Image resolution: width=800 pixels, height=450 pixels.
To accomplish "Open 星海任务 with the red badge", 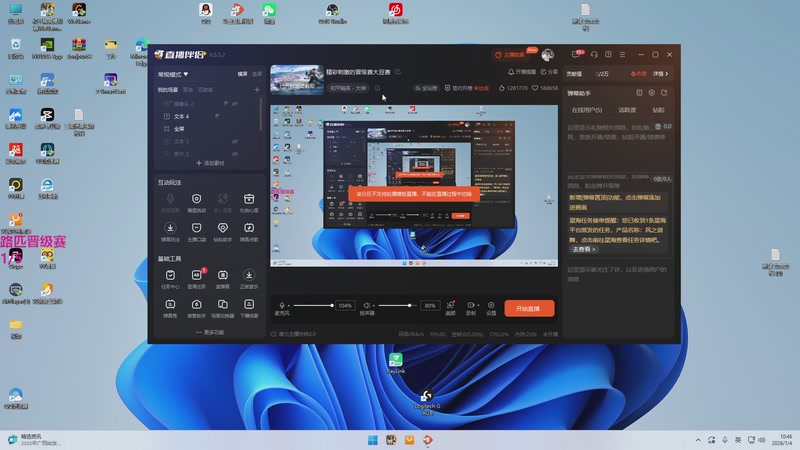I will tap(196, 279).
